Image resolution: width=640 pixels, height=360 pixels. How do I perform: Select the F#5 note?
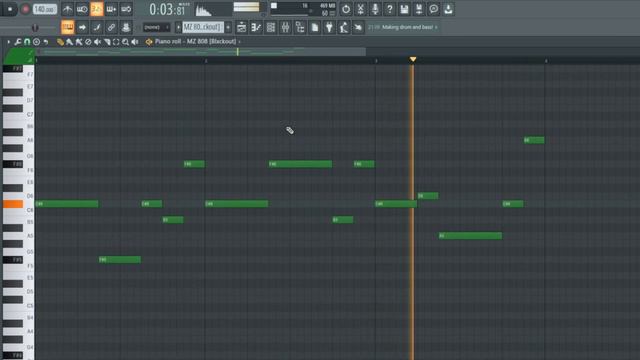click(120, 260)
